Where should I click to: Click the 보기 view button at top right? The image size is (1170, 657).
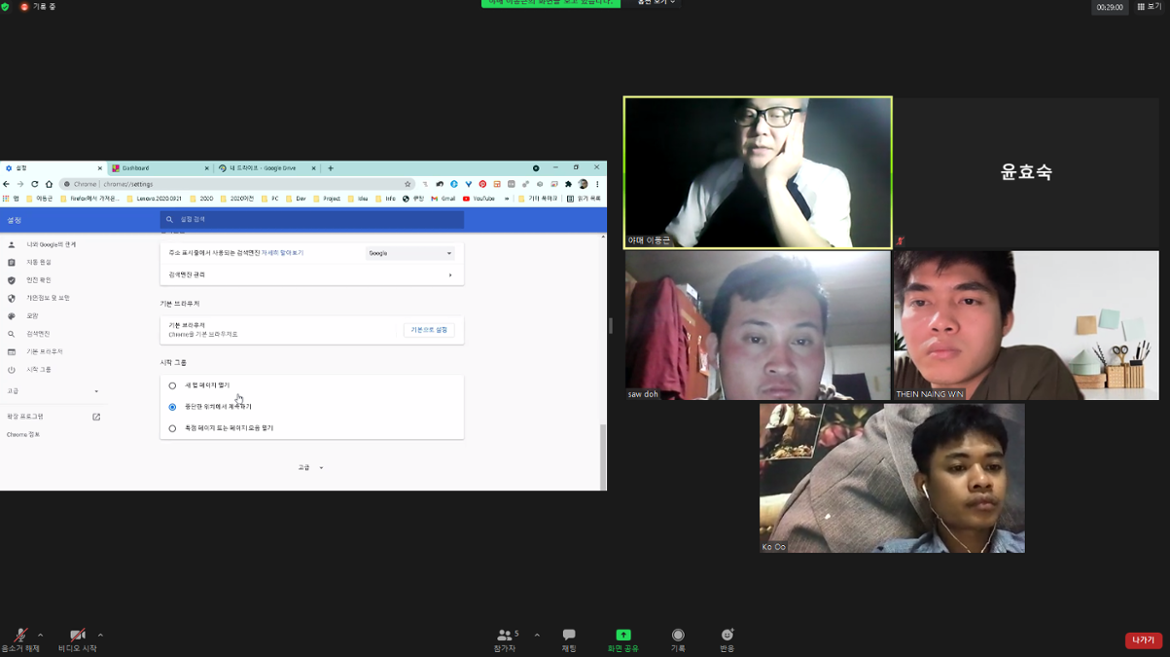click(1149, 7)
